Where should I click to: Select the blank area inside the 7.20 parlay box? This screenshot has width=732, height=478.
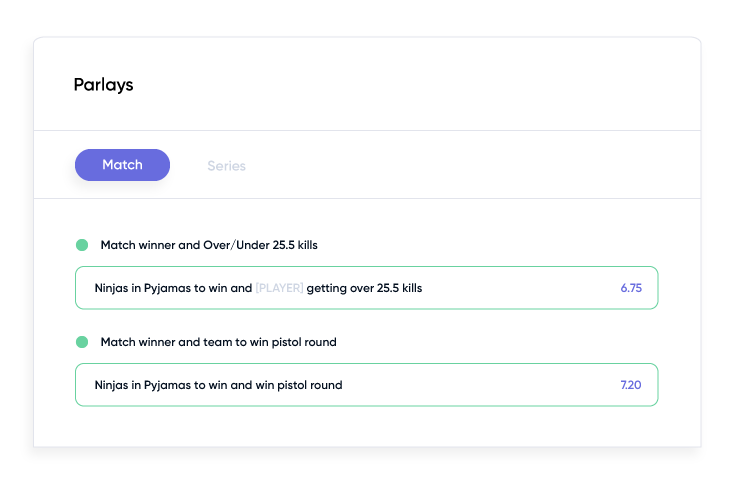481,385
